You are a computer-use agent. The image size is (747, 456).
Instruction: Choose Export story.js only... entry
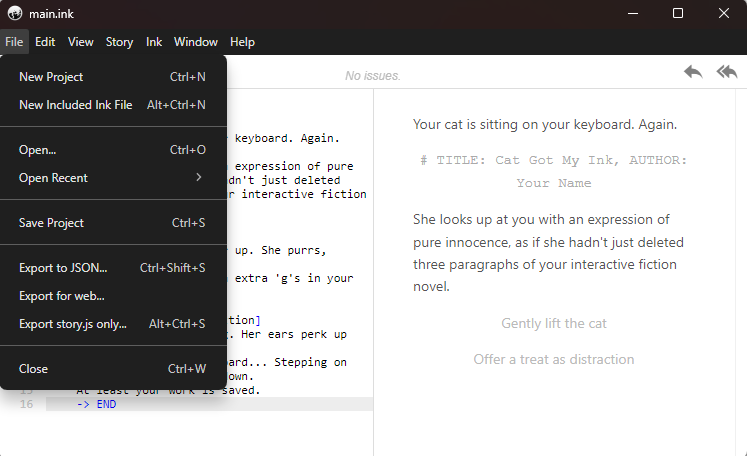pos(113,324)
